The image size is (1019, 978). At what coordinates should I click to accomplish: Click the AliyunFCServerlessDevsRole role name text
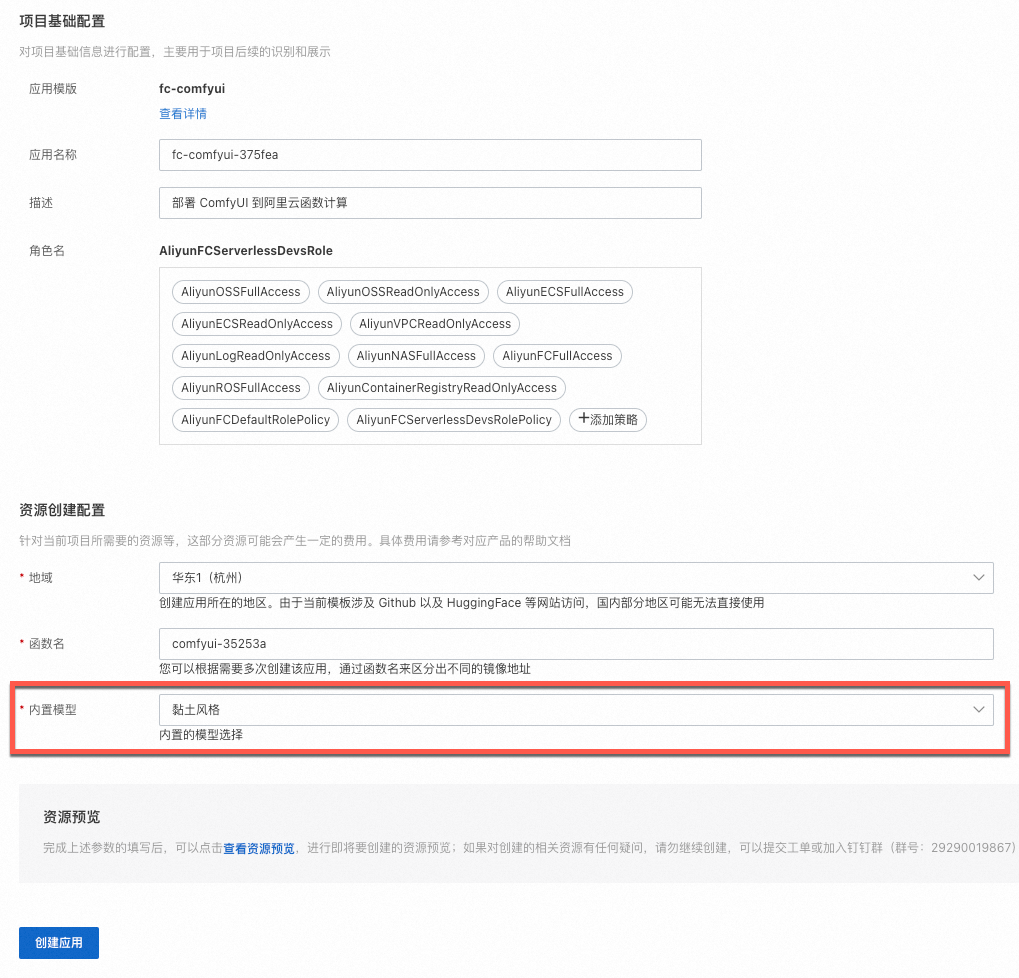pyautogui.click(x=246, y=251)
